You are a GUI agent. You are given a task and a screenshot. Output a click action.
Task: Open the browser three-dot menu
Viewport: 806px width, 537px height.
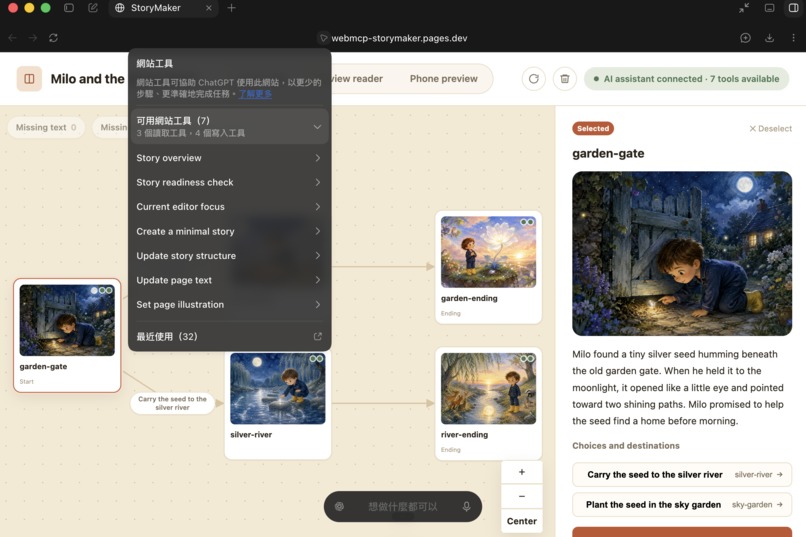tap(794, 38)
